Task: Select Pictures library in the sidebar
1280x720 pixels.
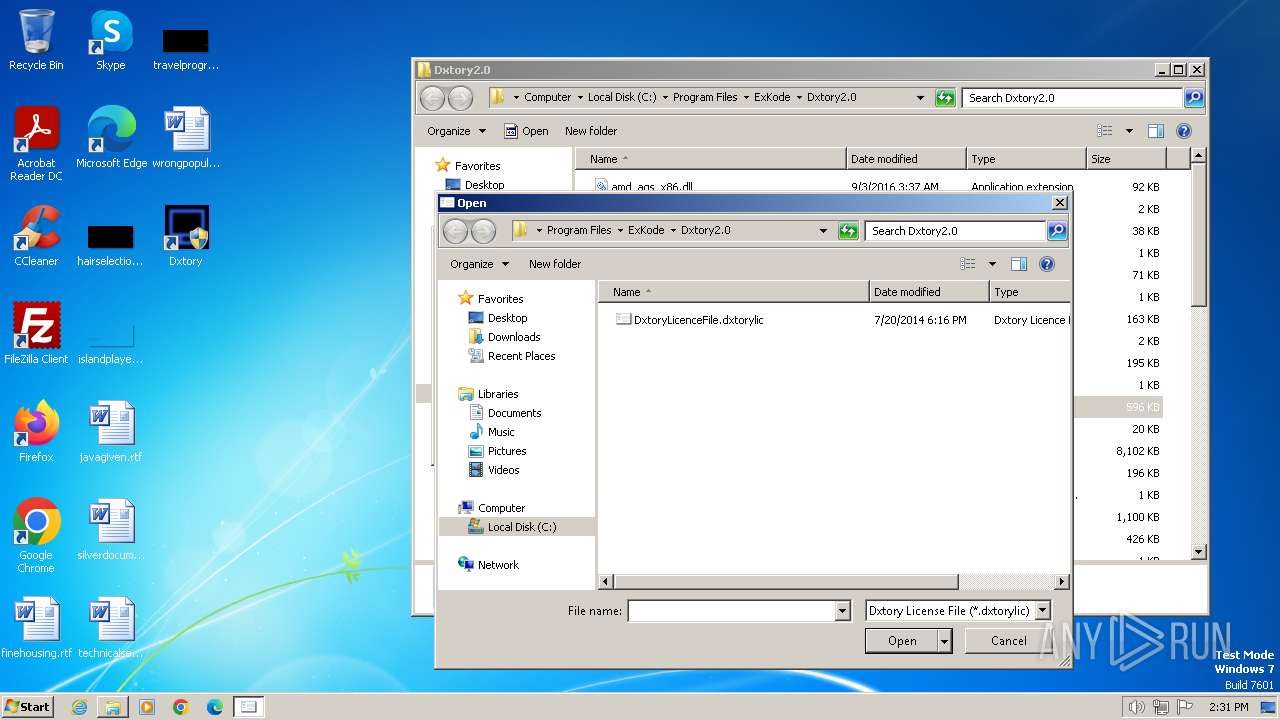Action: point(507,451)
